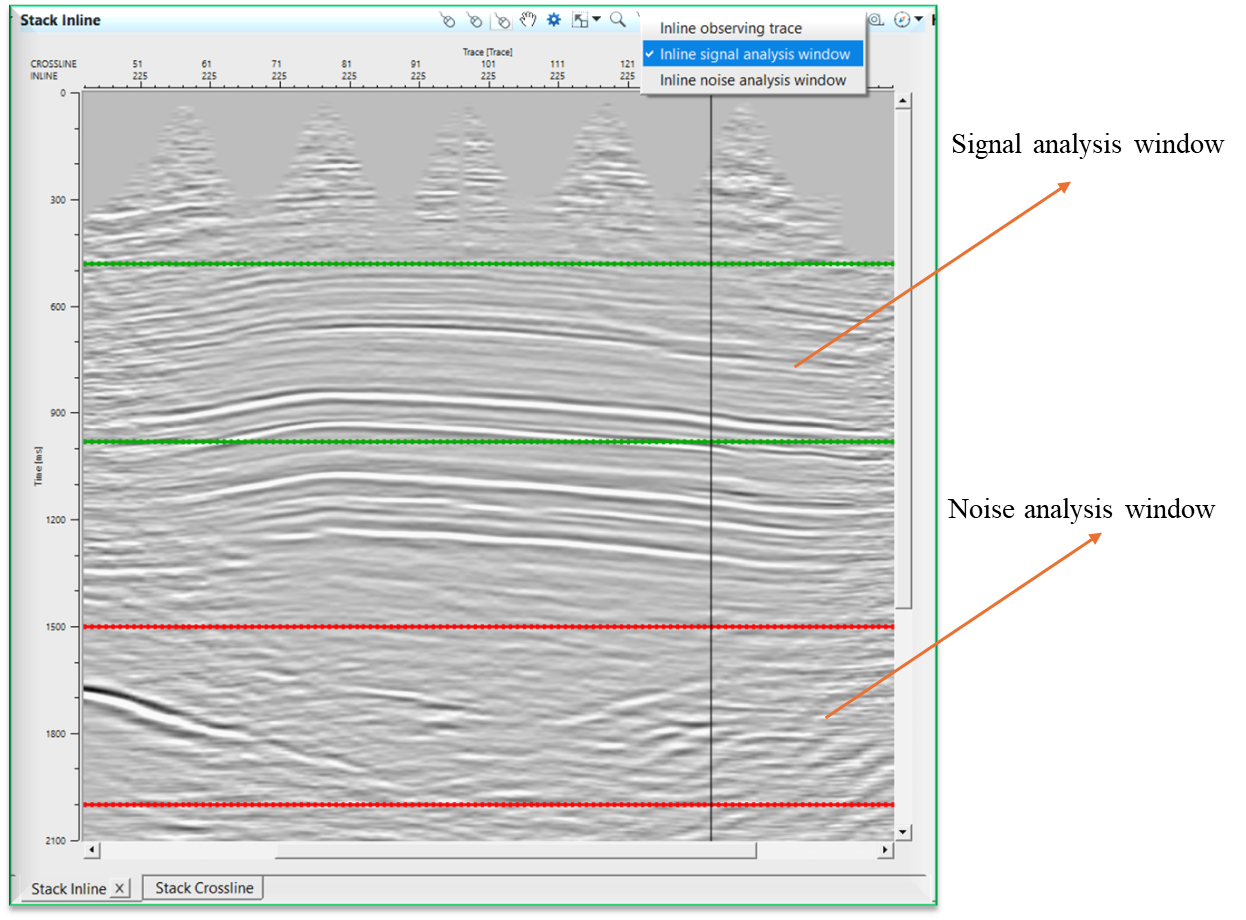Switch to the Stack Crossline tab
1246x920 pixels.
[x=204, y=888]
